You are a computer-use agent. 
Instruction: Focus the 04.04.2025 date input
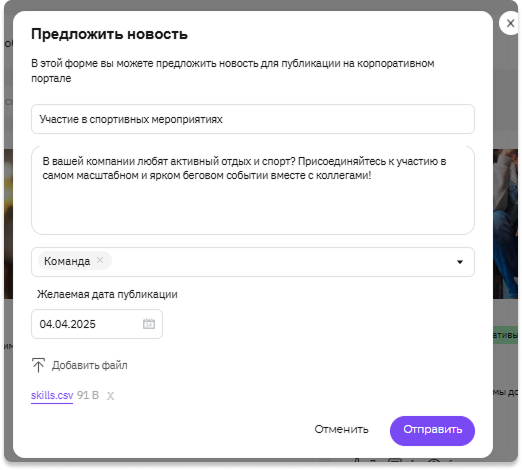[x=97, y=324]
